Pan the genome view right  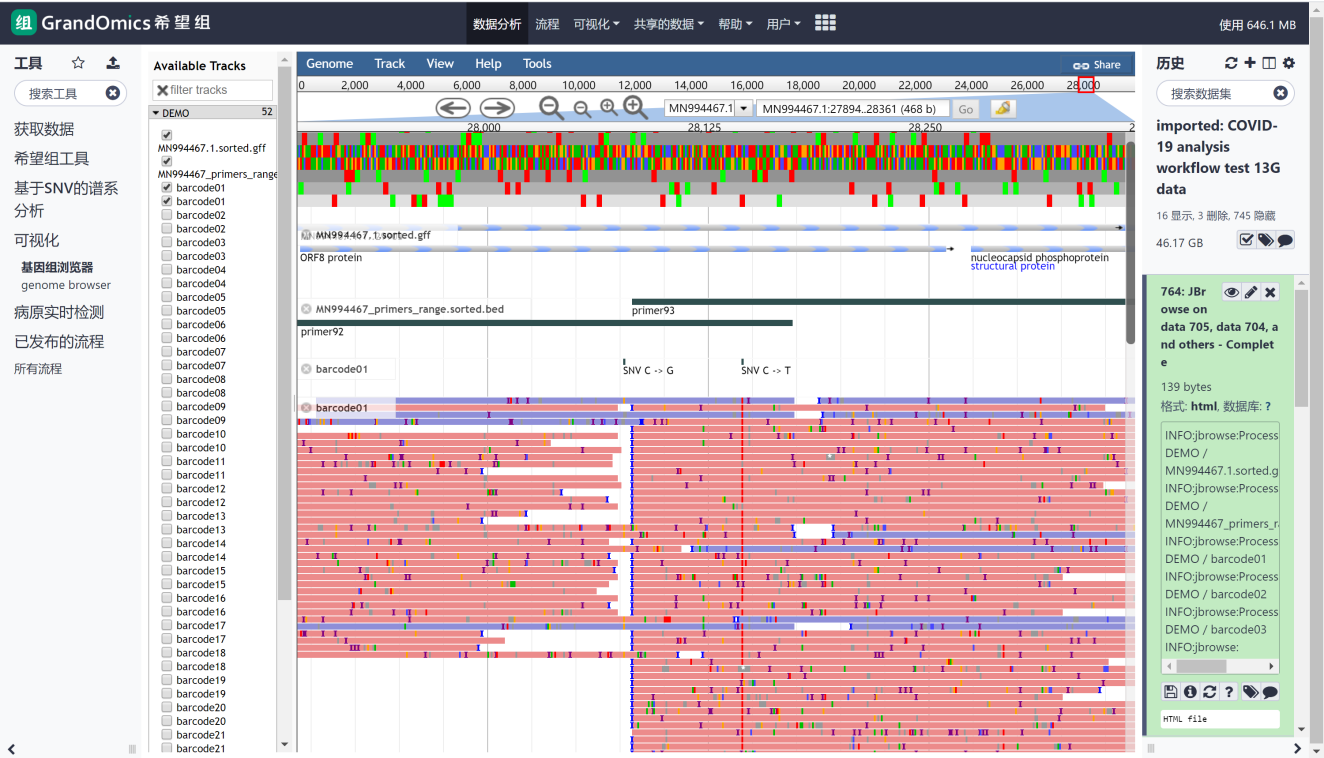point(497,108)
